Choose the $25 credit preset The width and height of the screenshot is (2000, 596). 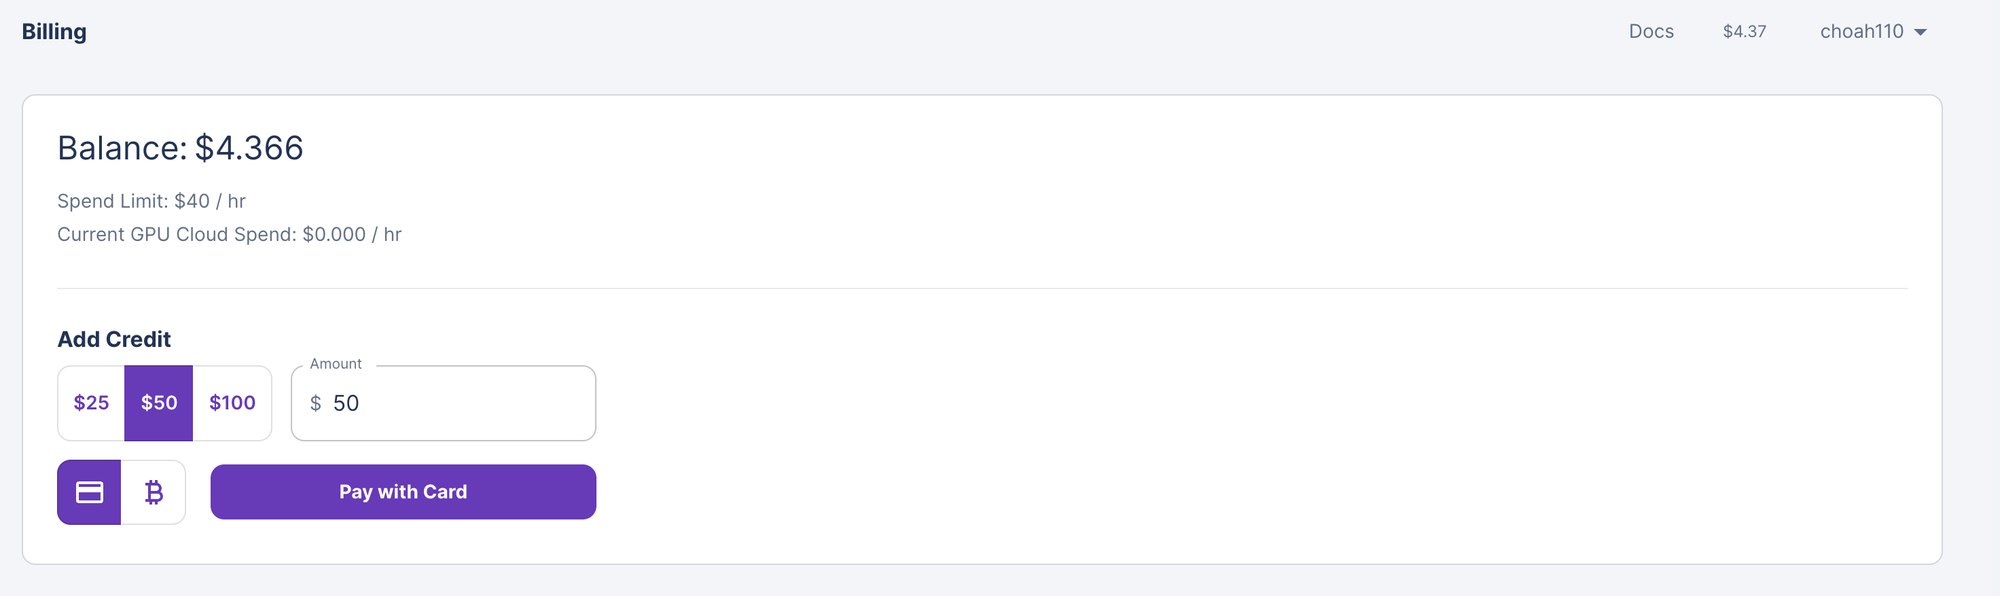(x=91, y=403)
